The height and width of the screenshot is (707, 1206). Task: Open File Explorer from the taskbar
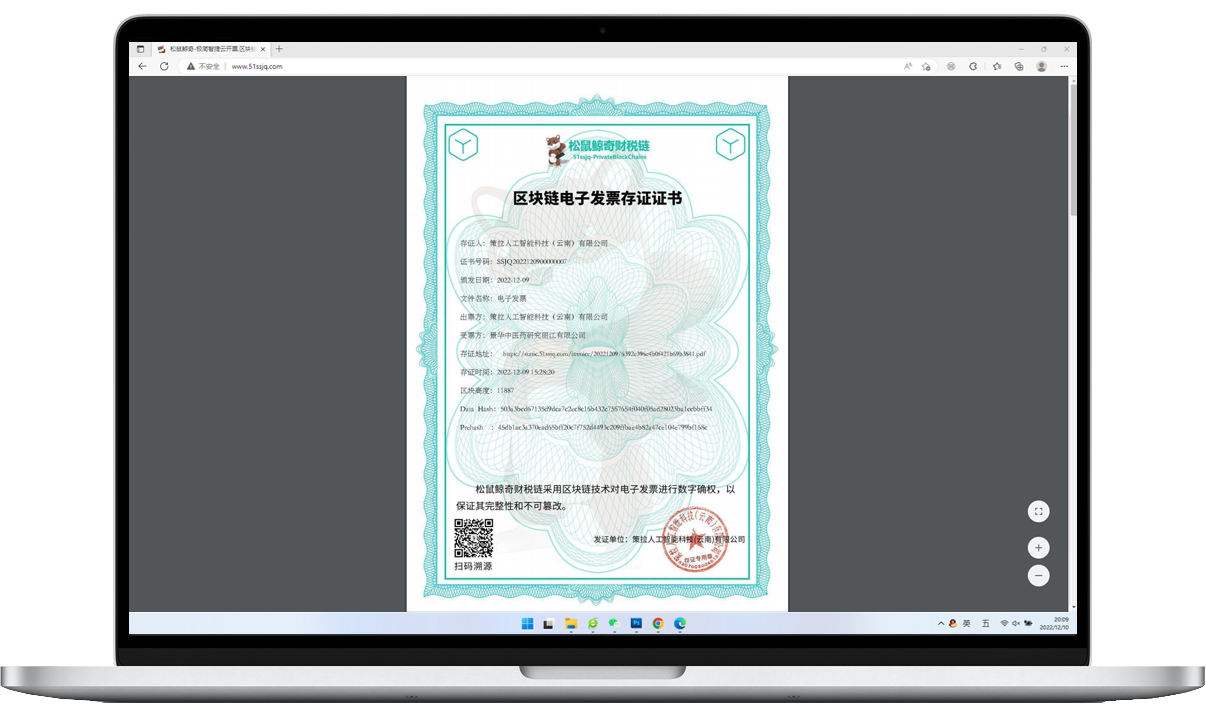[570, 624]
